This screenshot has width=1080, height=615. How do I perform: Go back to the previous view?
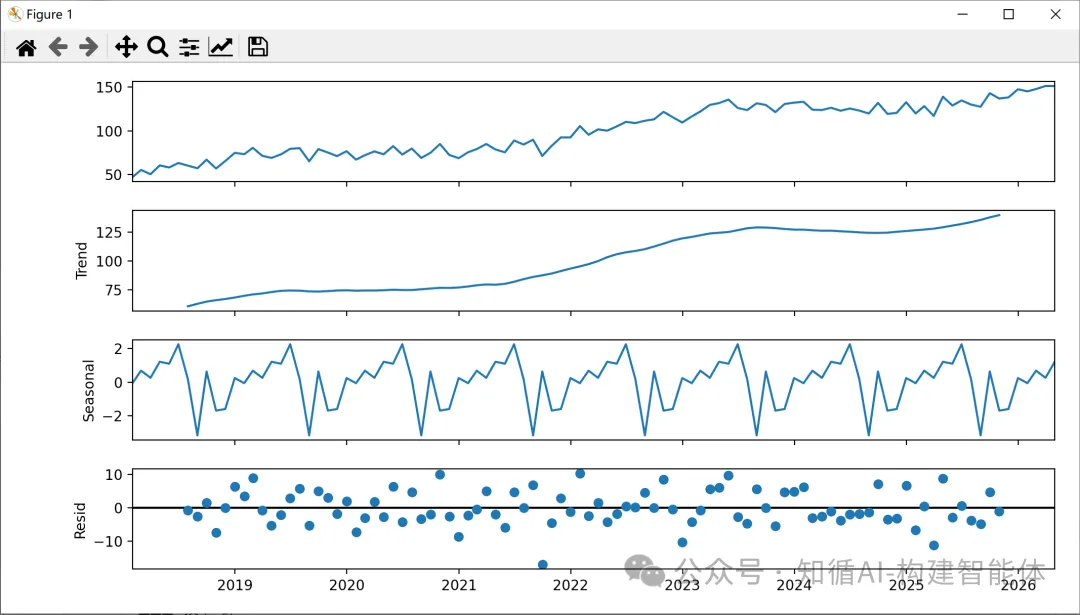click(x=58, y=47)
